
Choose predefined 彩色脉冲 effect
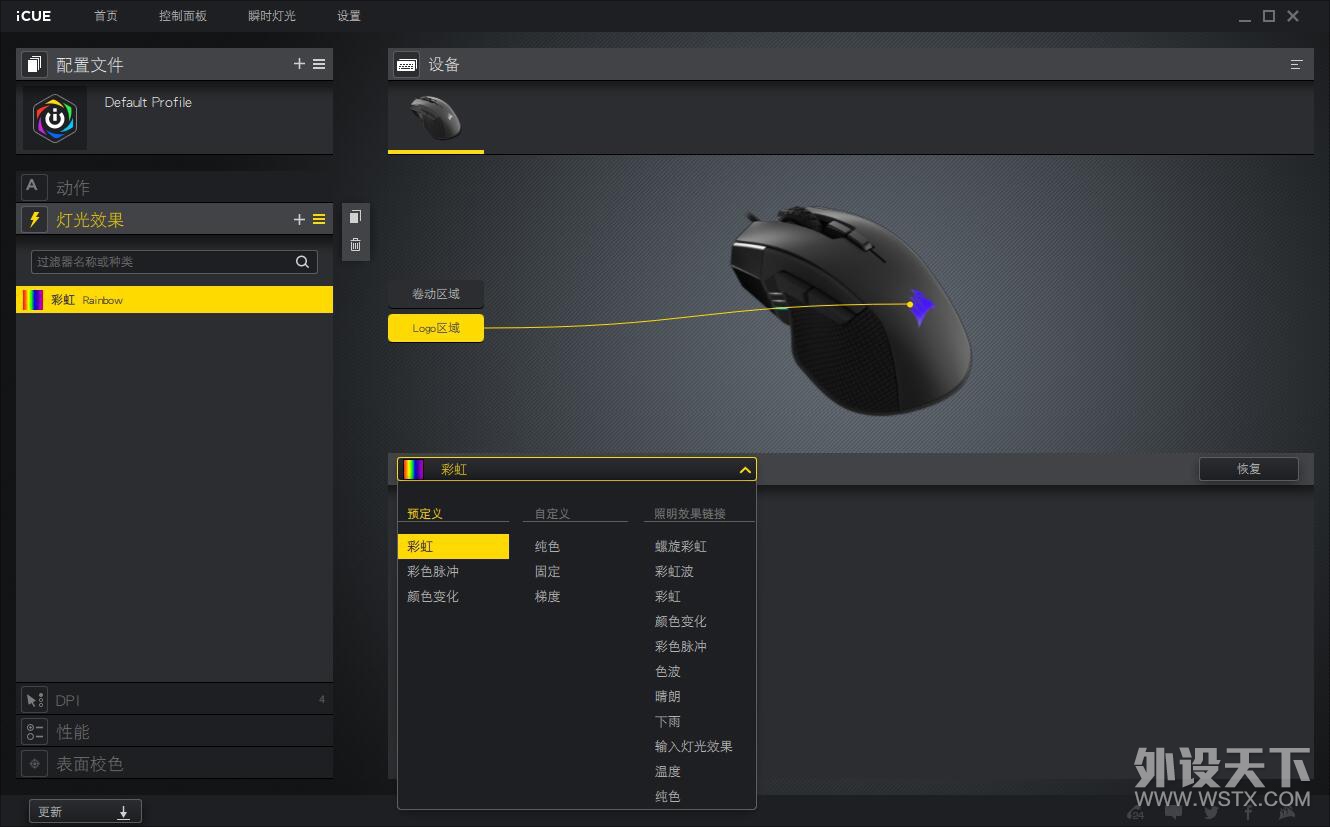click(433, 572)
